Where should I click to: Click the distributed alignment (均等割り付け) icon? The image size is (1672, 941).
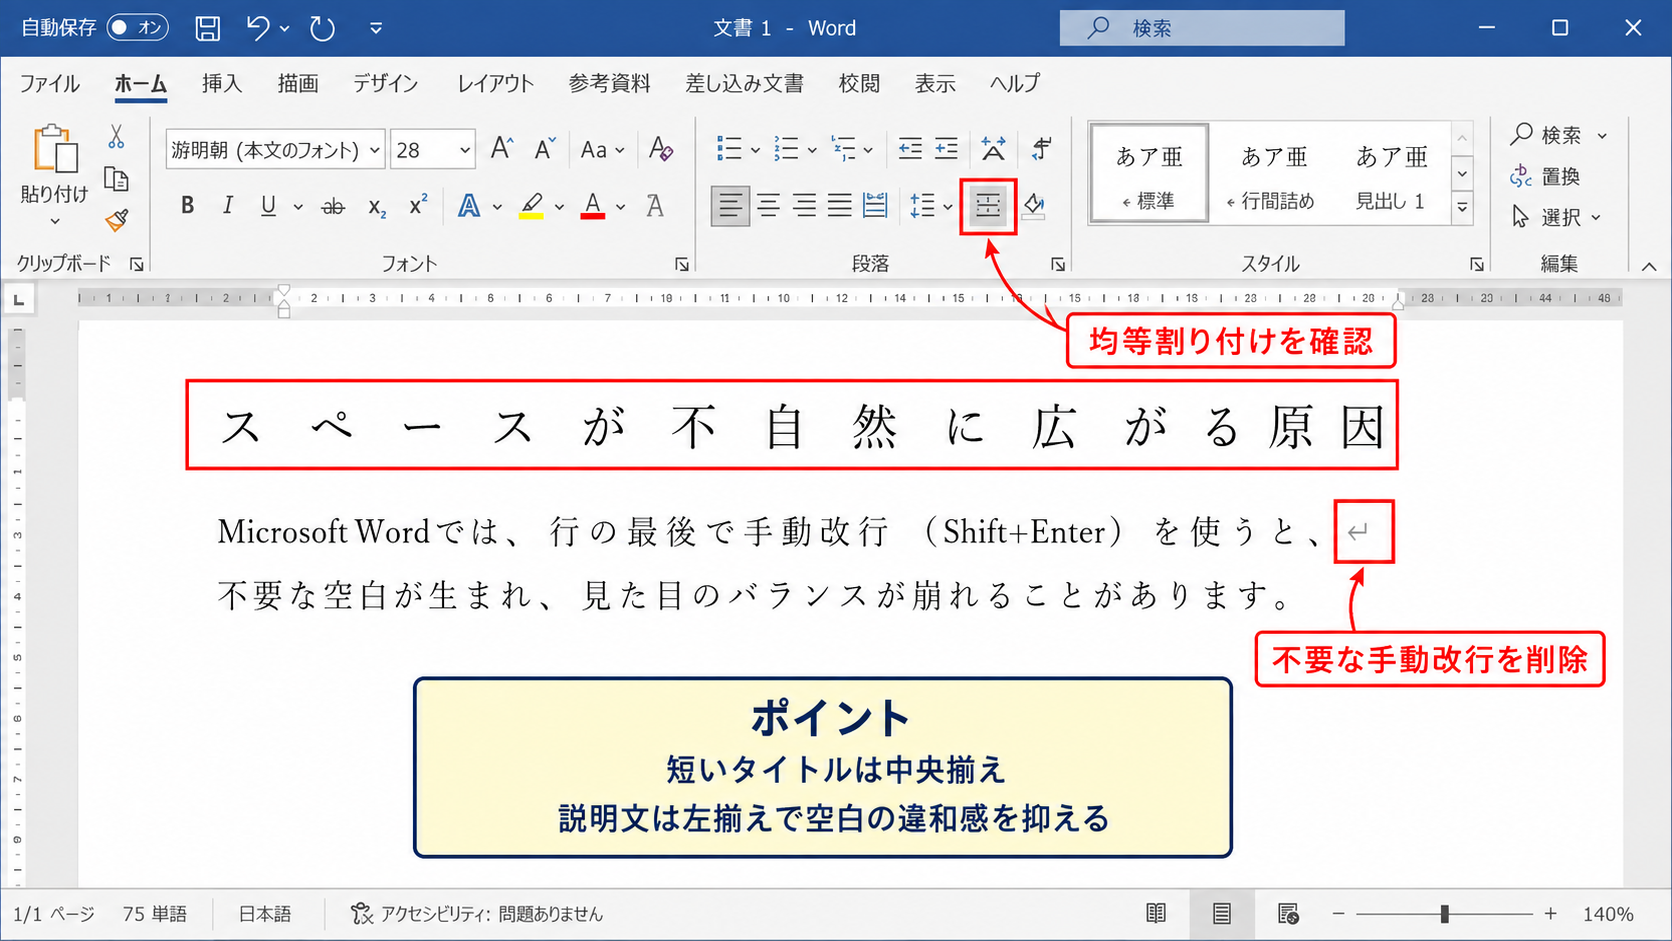pyautogui.click(x=988, y=206)
